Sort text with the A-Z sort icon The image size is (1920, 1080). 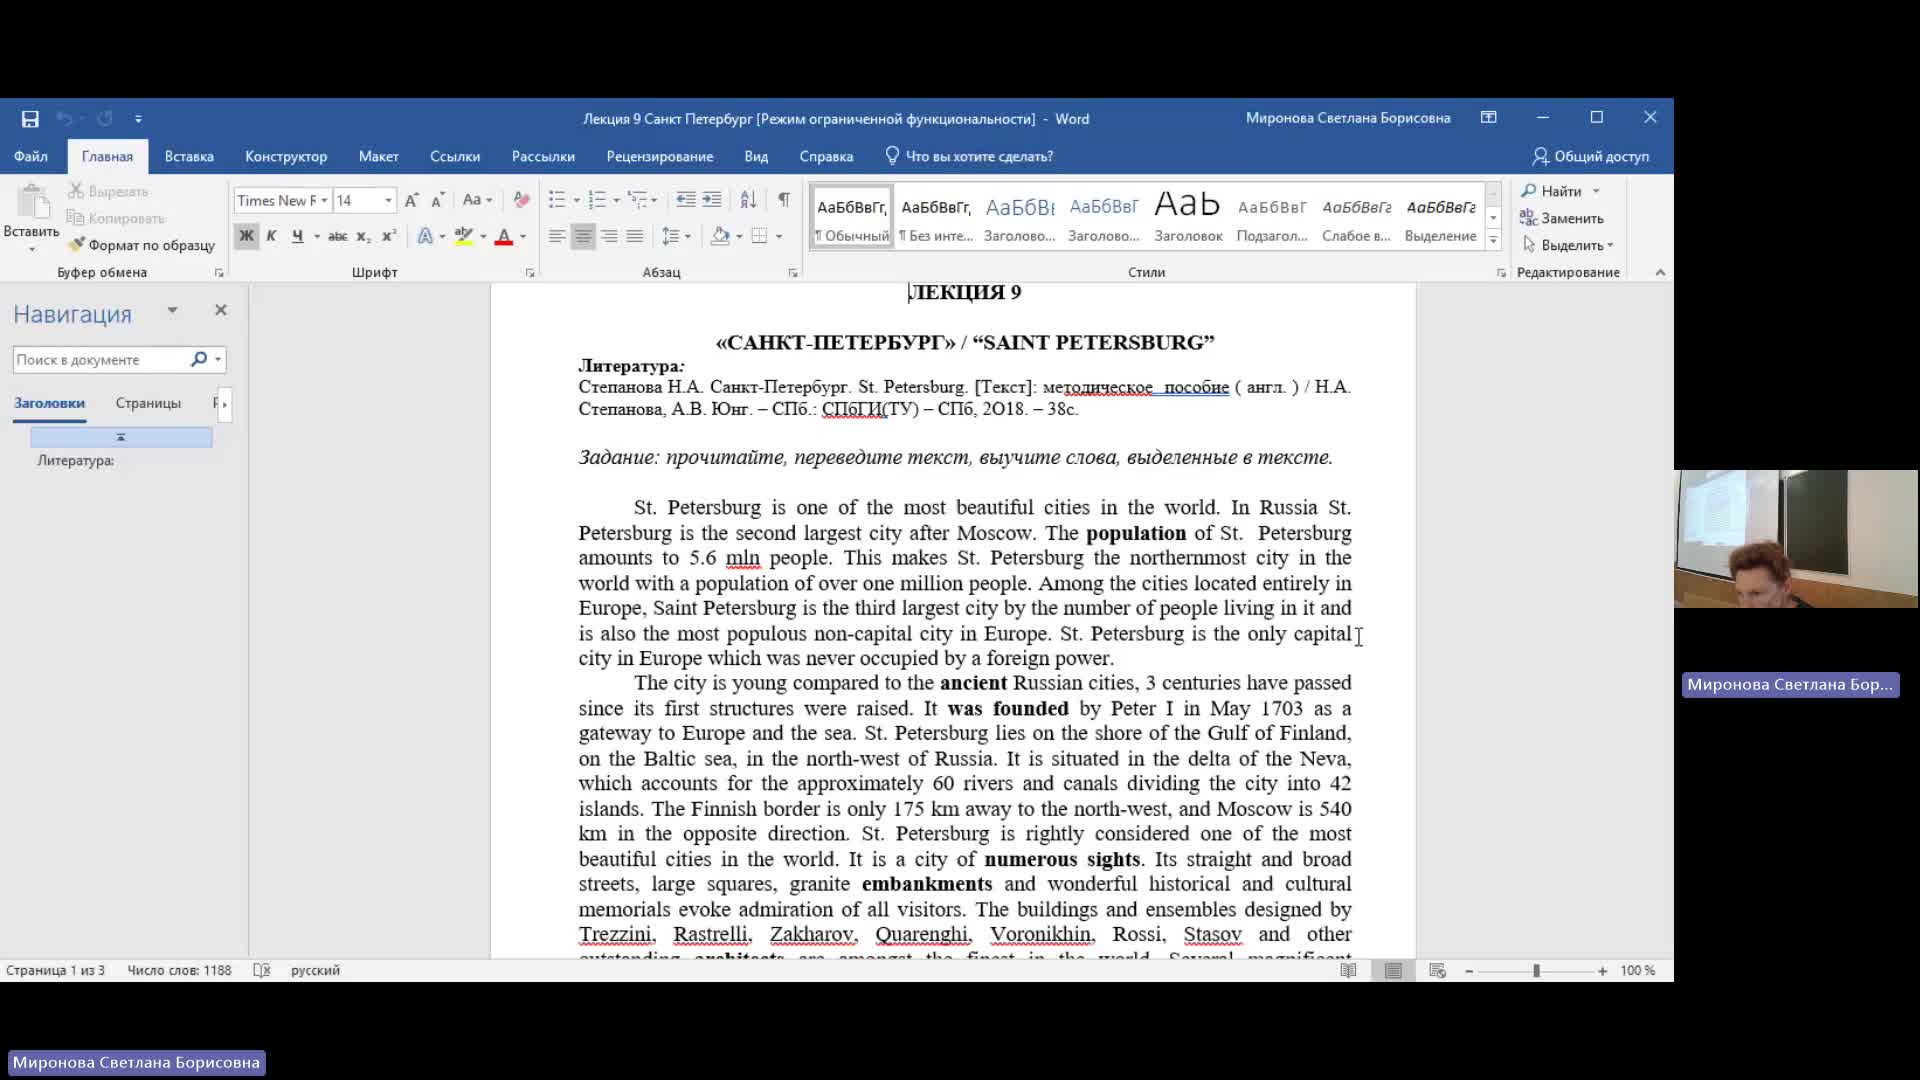(x=748, y=200)
